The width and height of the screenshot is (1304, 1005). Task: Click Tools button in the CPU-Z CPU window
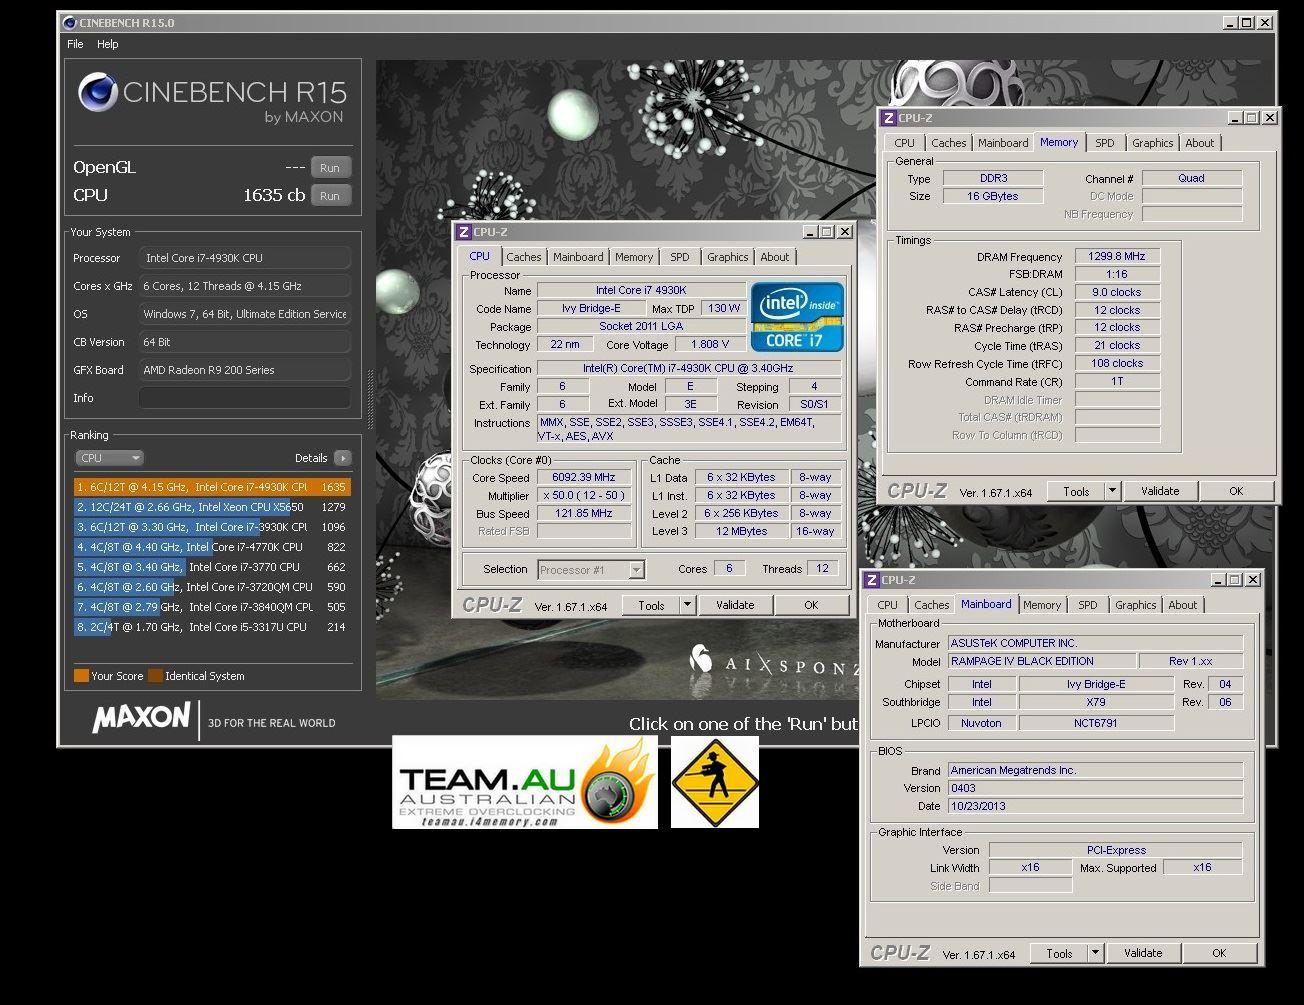pyautogui.click(x=651, y=605)
